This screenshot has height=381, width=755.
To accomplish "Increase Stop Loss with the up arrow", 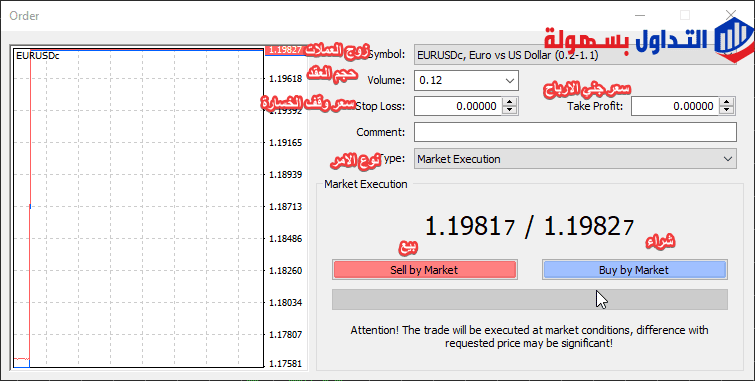I will [509, 102].
